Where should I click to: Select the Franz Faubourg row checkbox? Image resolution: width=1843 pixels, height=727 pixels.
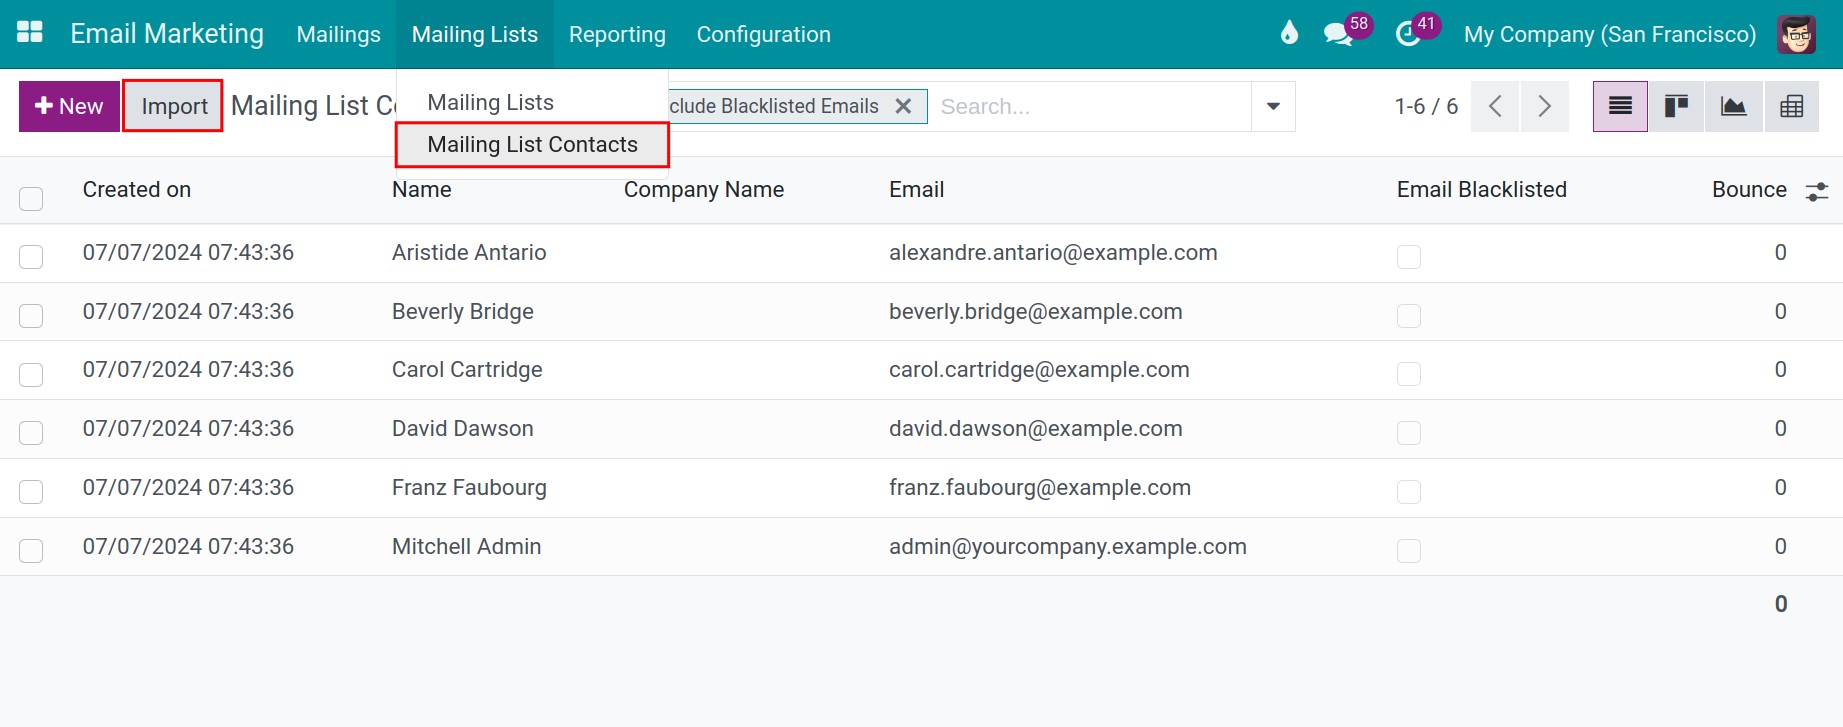coord(31,492)
